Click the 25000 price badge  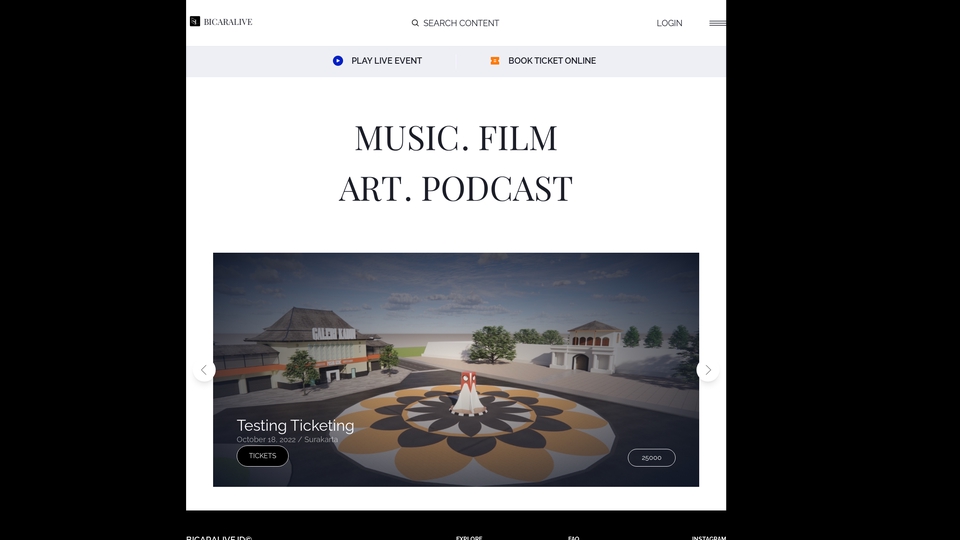pos(651,458)
